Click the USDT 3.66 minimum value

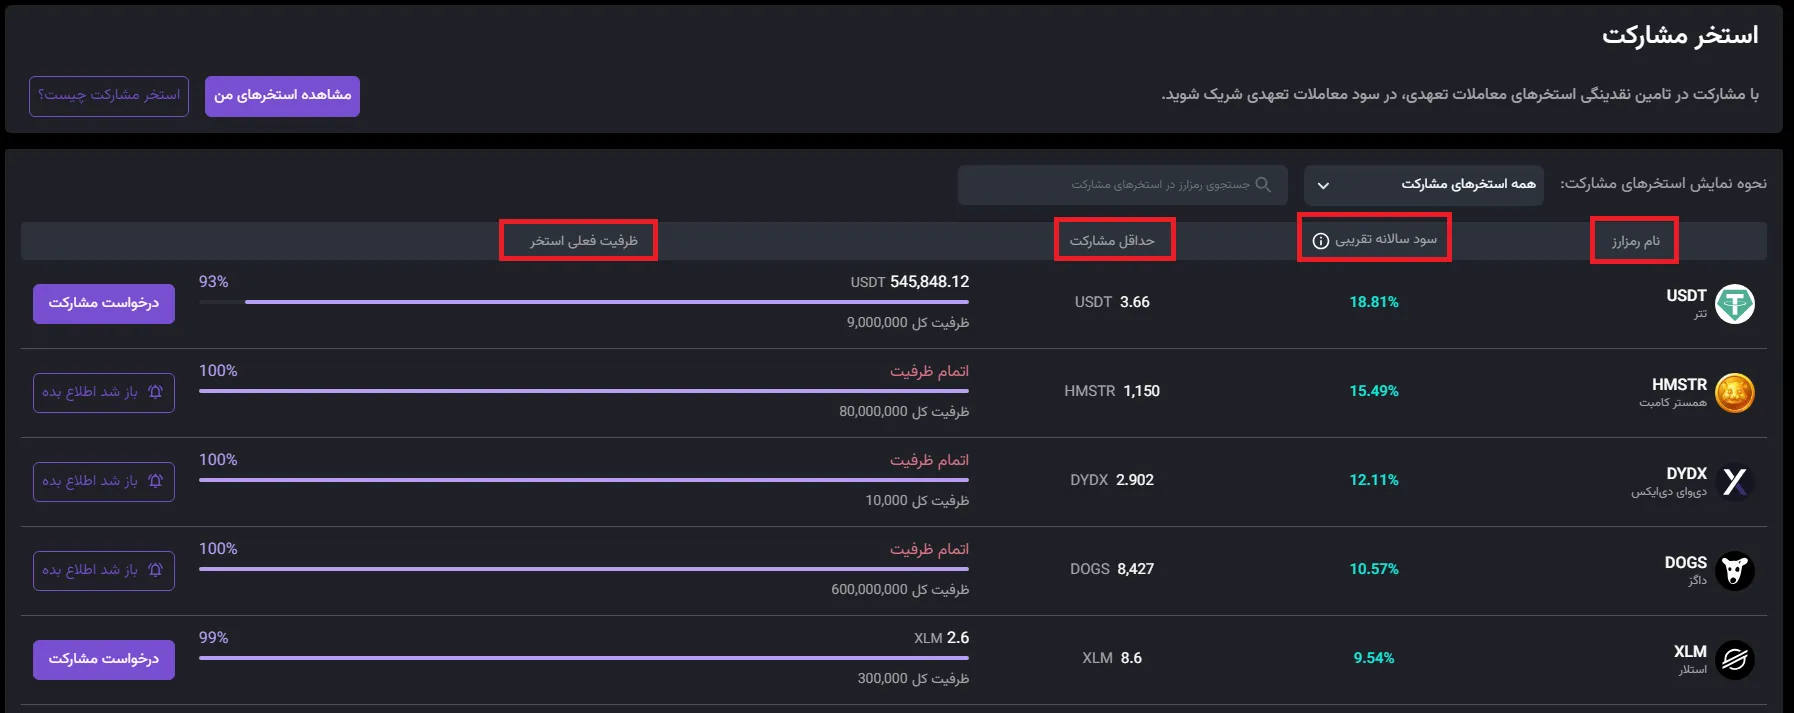click(1112, 302)
